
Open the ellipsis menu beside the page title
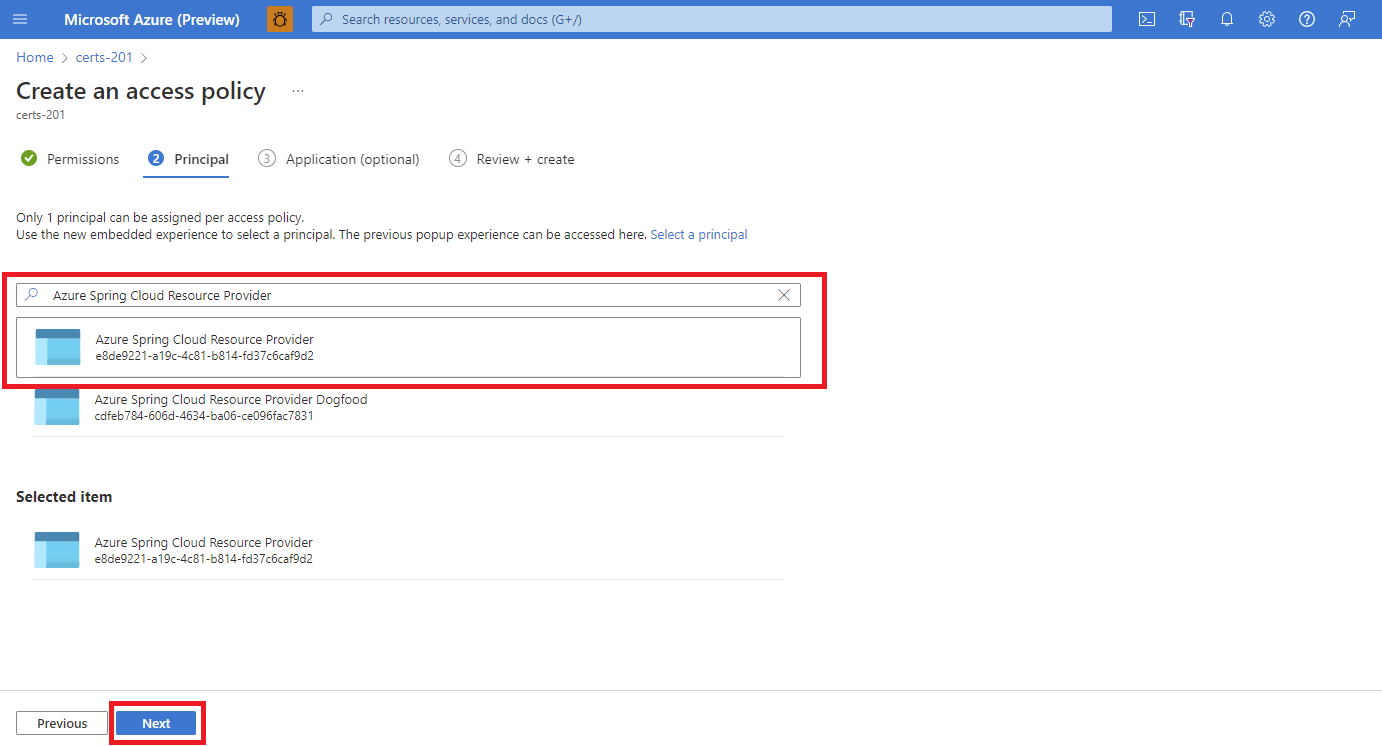click(x=297, y=91)
